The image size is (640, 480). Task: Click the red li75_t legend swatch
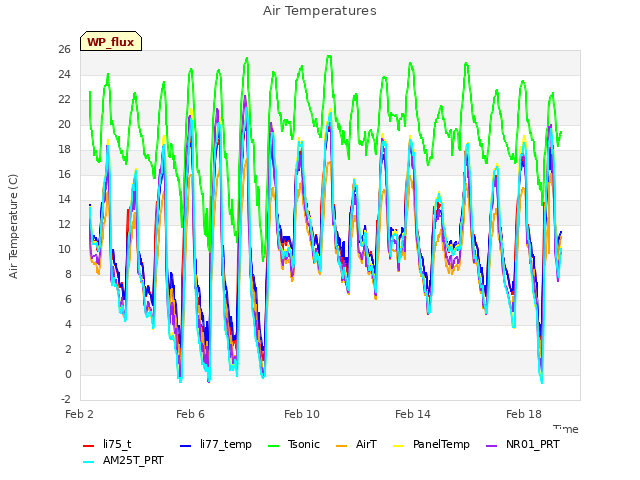click(x=89, y=446)
